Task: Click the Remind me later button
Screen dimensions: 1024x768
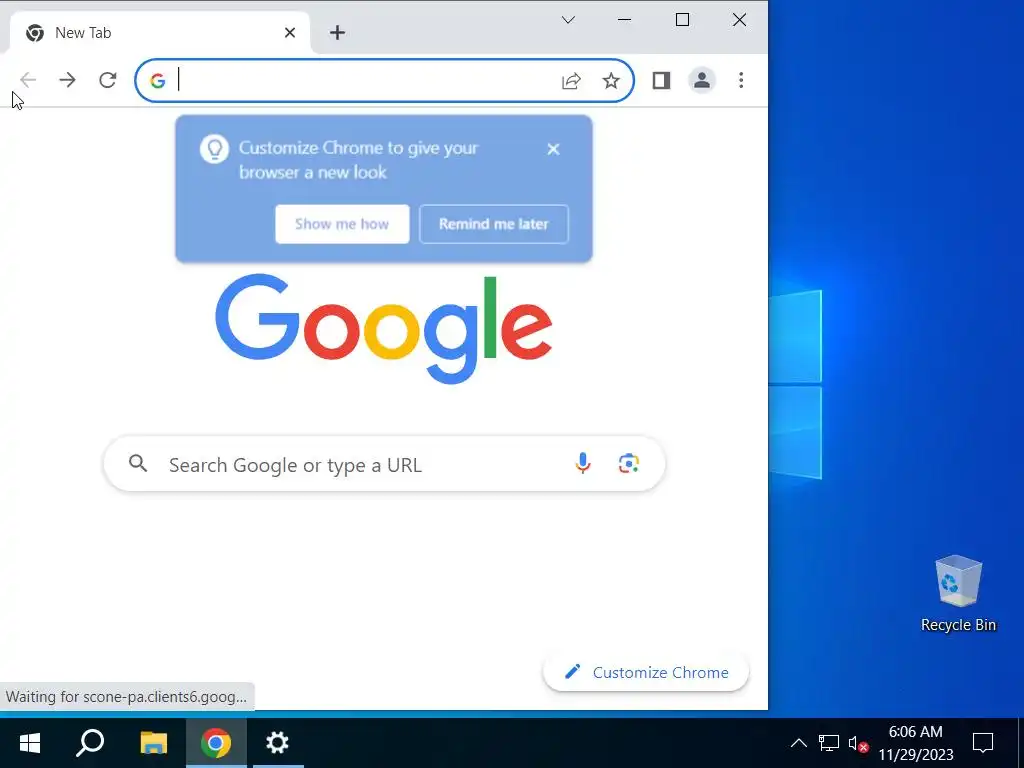Action: 494,224
